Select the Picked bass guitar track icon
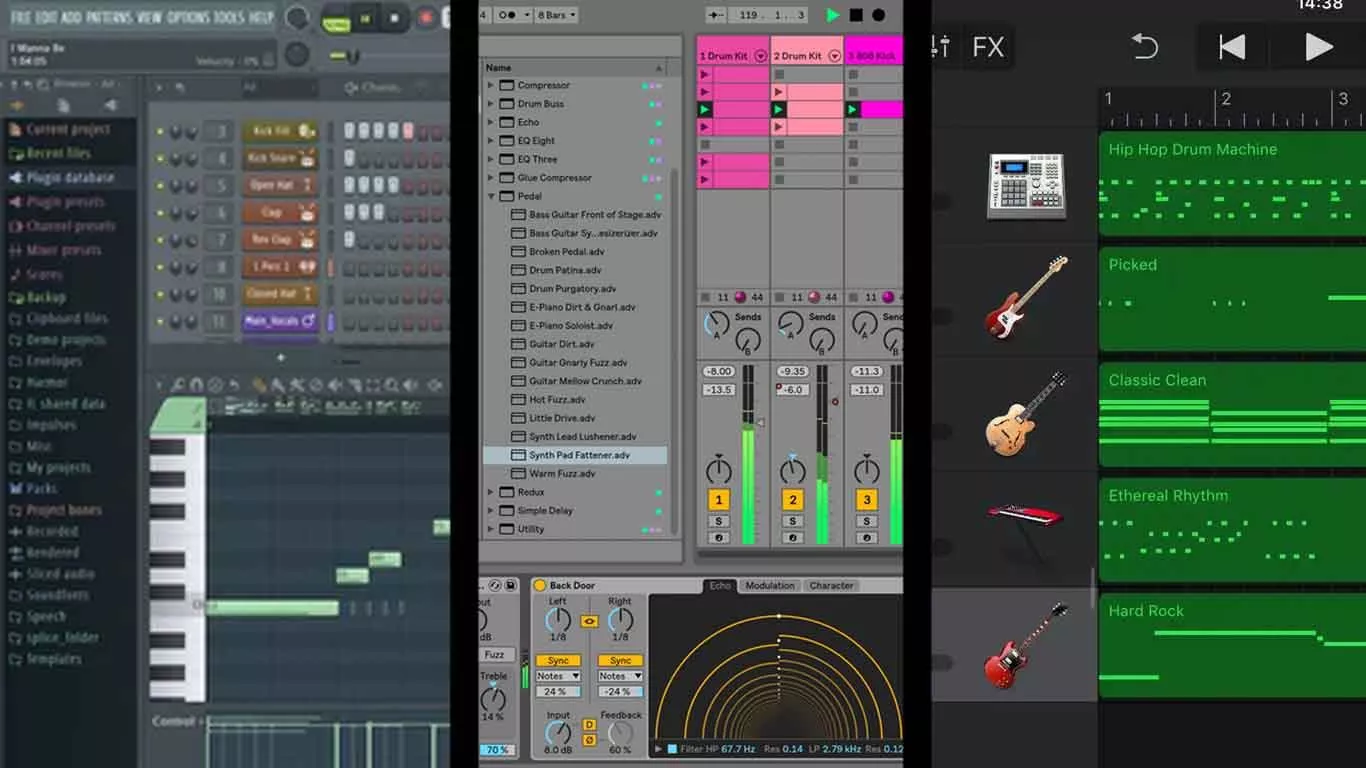This screenshot has width=1366, height=768. 1025,297
